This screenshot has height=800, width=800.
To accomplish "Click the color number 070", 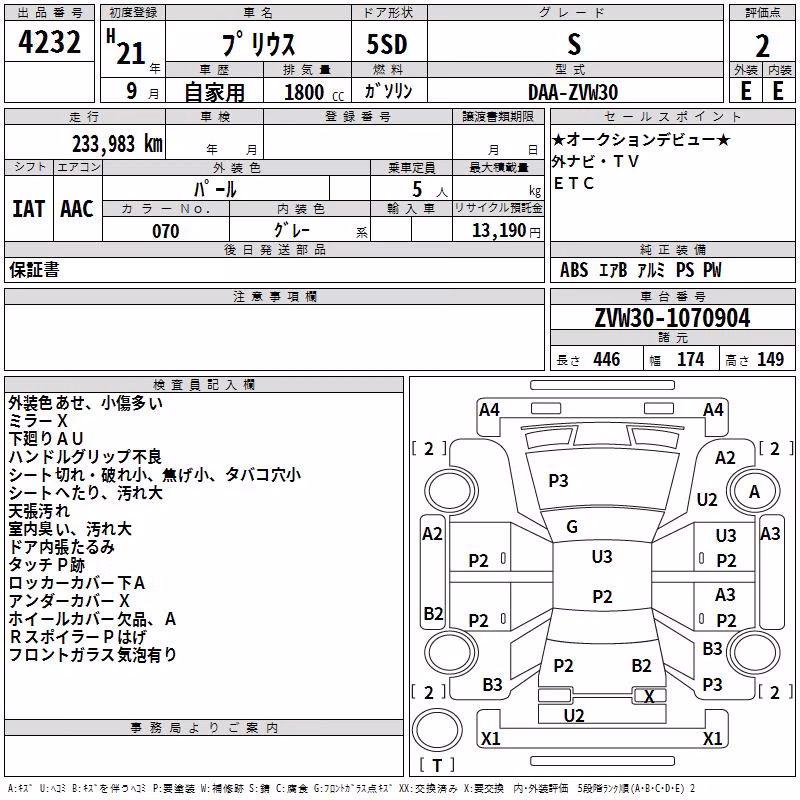I will tap(166, 231).
